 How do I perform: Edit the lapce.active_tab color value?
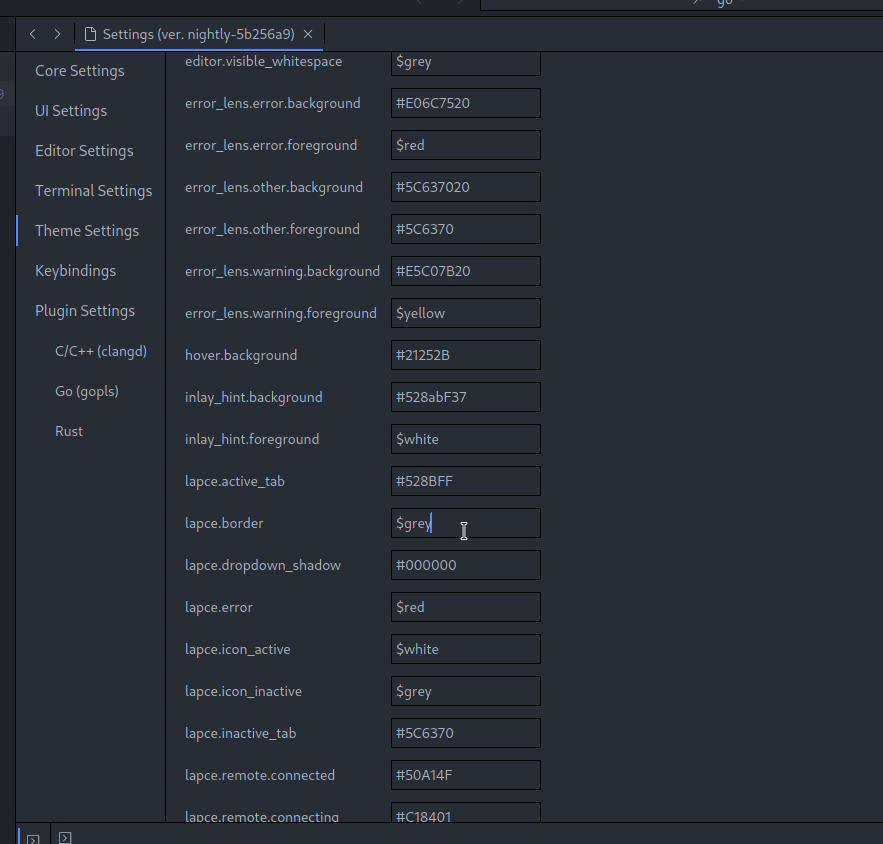coord(465,481)
